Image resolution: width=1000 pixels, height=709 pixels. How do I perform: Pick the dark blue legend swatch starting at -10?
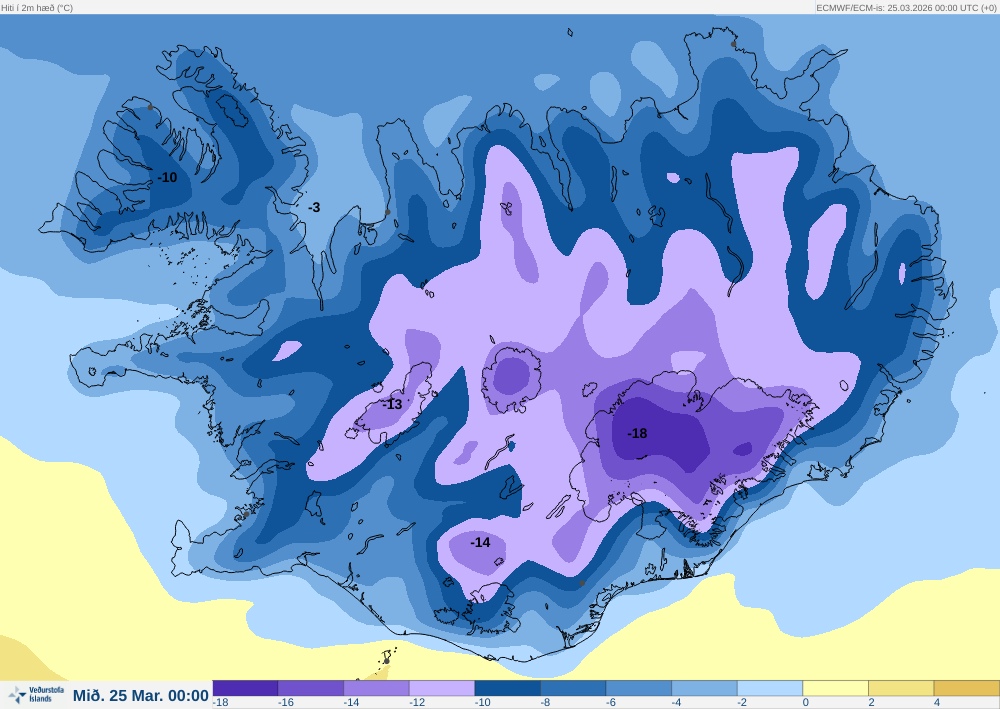coord(508,688)
